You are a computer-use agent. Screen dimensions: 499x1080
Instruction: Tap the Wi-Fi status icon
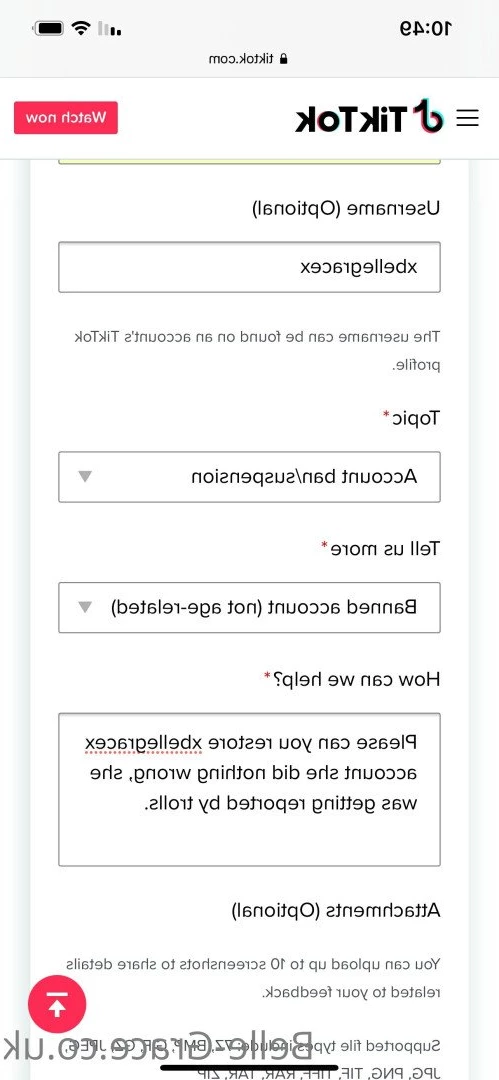pos(82,28)
